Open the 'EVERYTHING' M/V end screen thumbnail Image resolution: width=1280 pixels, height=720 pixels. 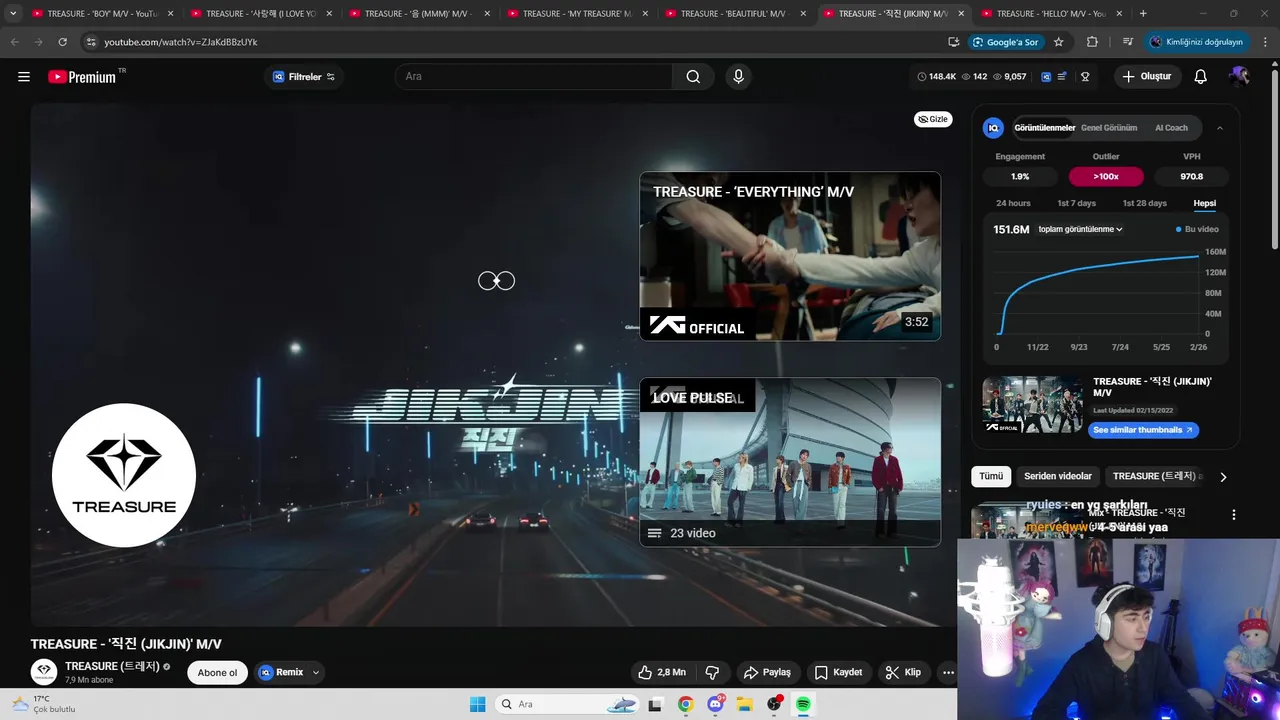(790, 256)
